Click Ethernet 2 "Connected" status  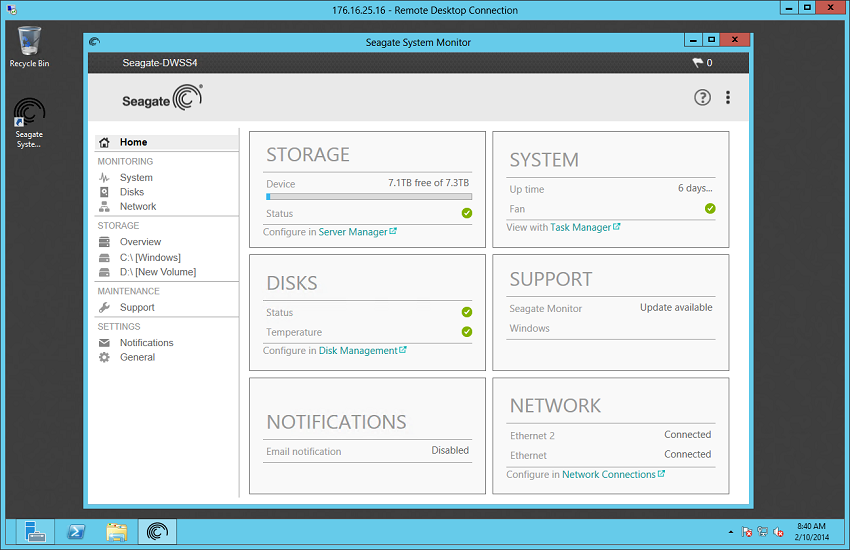pyautogui.click(x=687, y=435)
